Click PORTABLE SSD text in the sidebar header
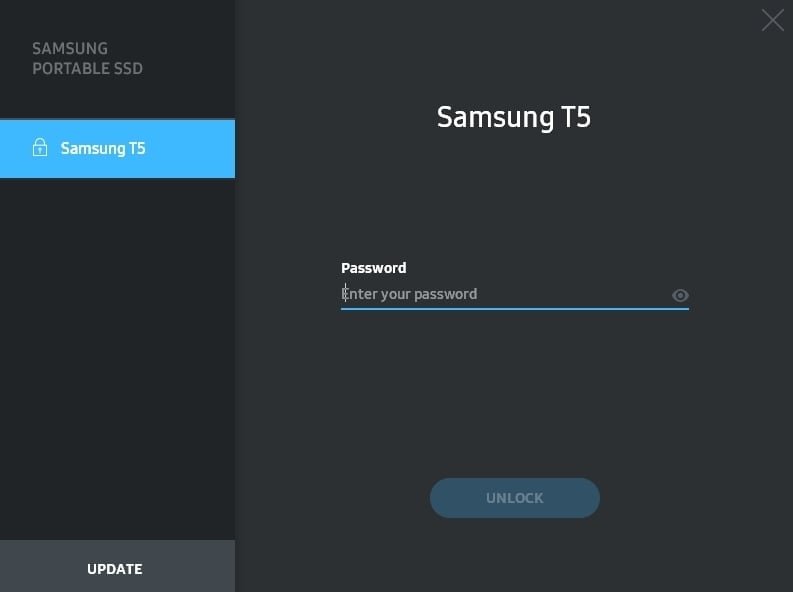This screenshot has height=592, width=793. point(87,68)
